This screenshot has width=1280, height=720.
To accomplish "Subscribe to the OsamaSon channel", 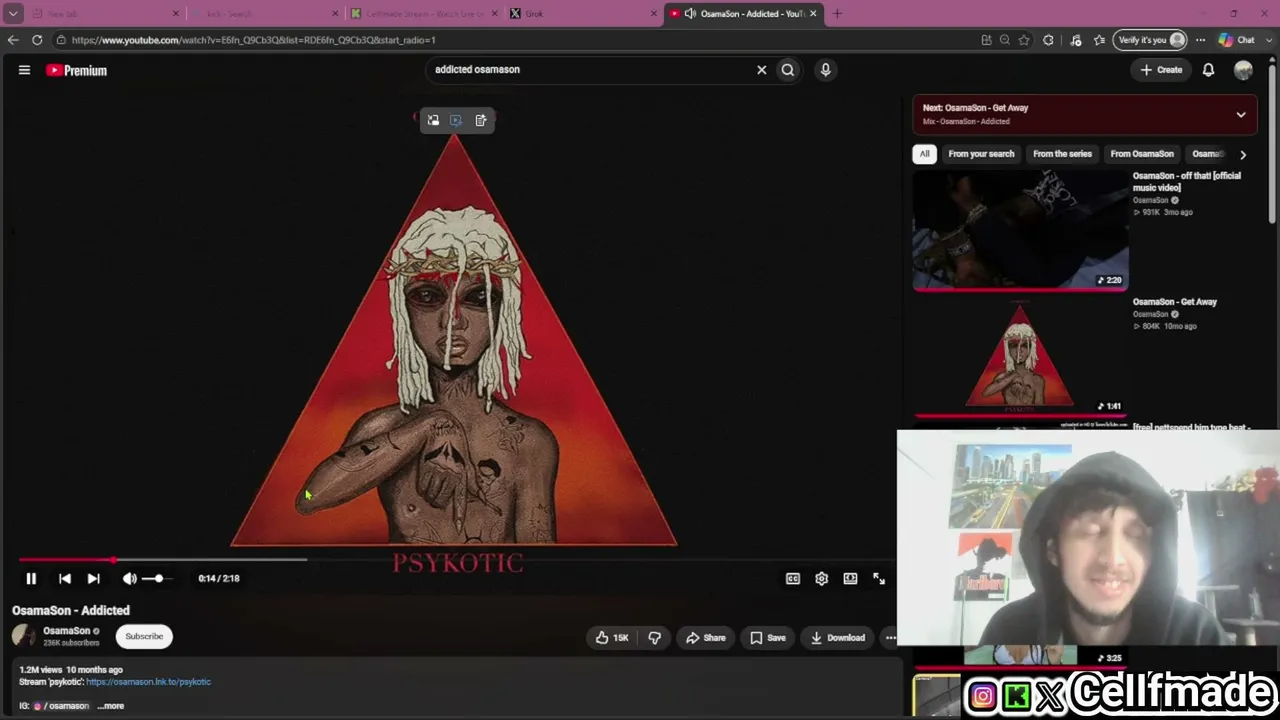I will tap(144, 636).
